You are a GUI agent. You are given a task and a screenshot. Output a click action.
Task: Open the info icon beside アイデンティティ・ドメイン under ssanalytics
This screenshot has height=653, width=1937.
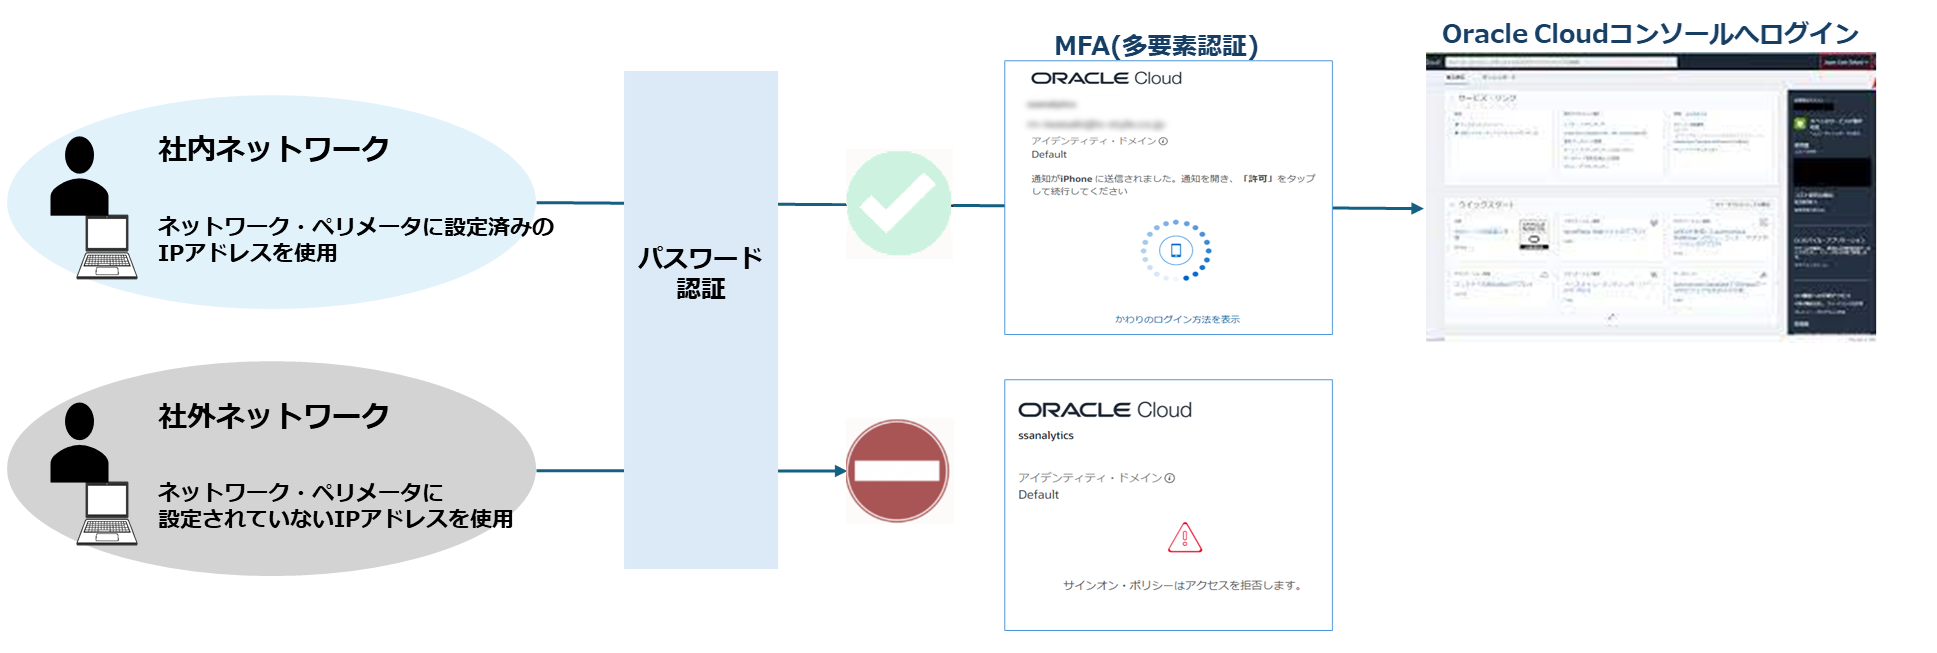pyautogui.click(x=1170, y=478)
